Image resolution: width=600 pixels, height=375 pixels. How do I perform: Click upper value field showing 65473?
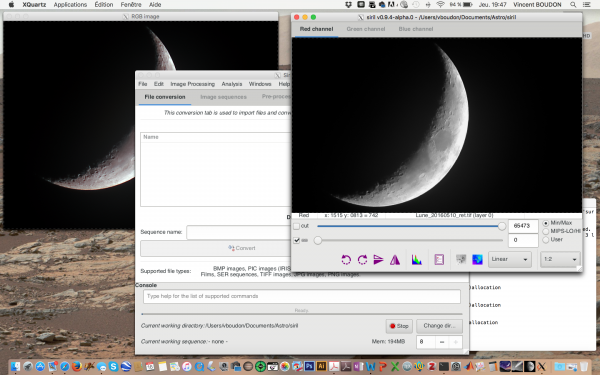pyautogui.click(x=523, y=226)
